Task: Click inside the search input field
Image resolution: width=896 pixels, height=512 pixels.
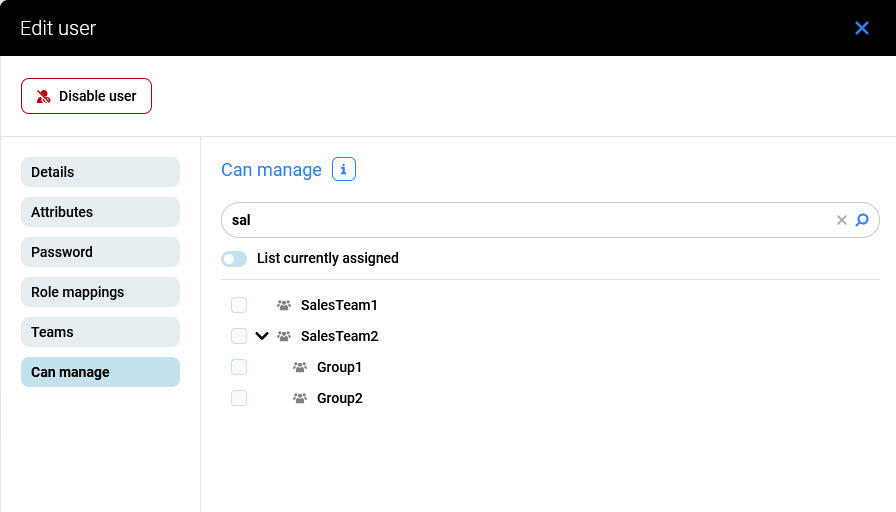Action: [520, 220]
